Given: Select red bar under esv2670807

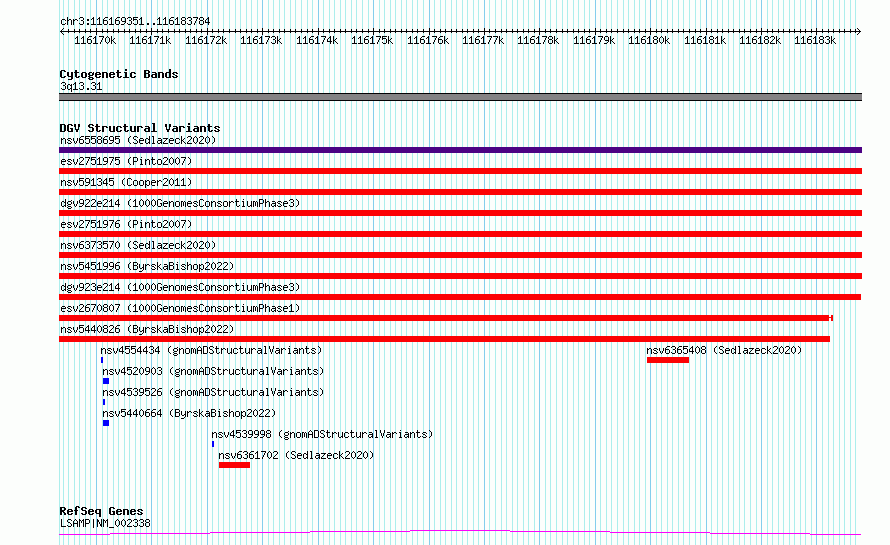Looking at the screenshot, I should tap(446, 318).
